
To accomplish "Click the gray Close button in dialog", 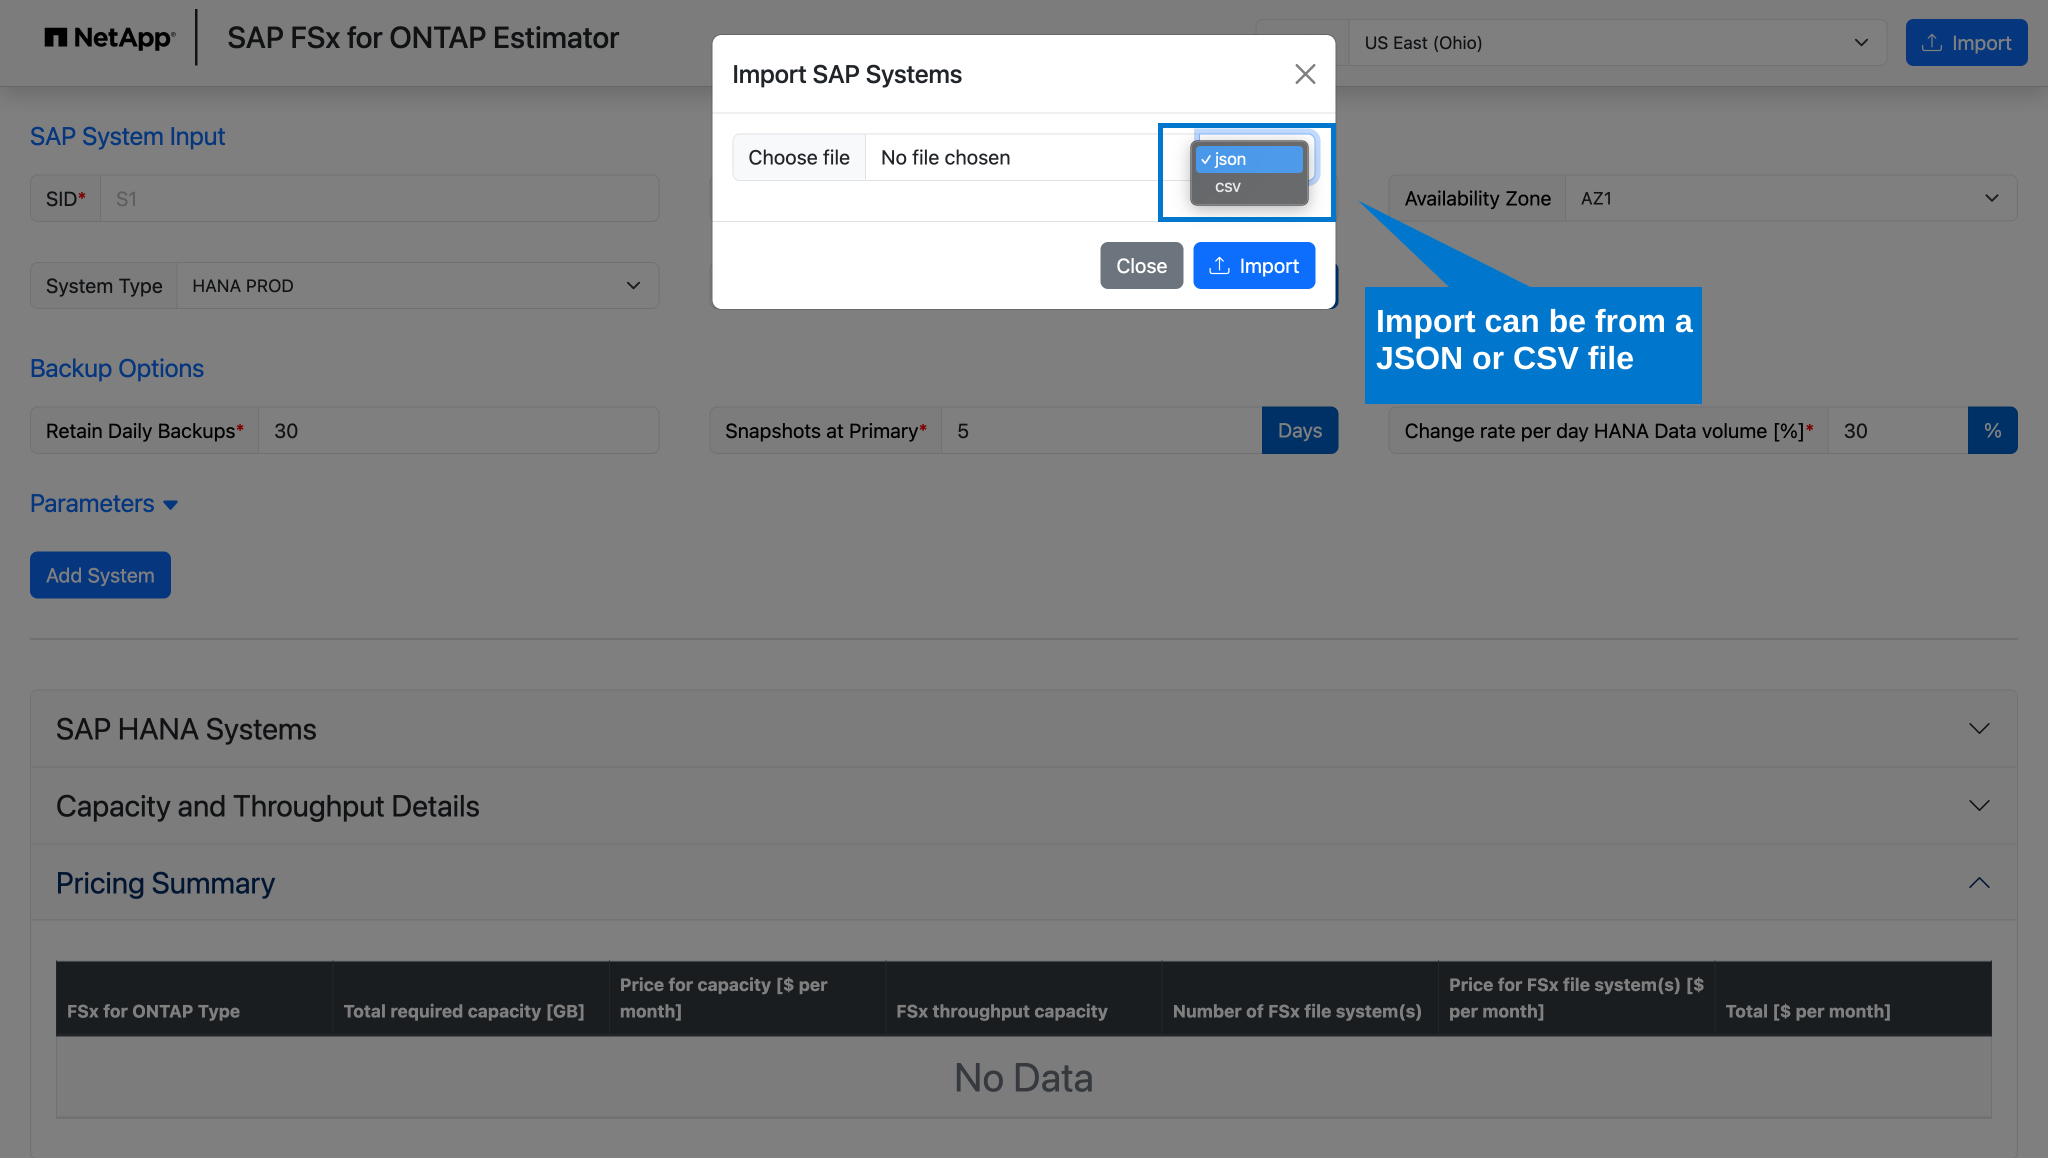I will pos(1141,266).
